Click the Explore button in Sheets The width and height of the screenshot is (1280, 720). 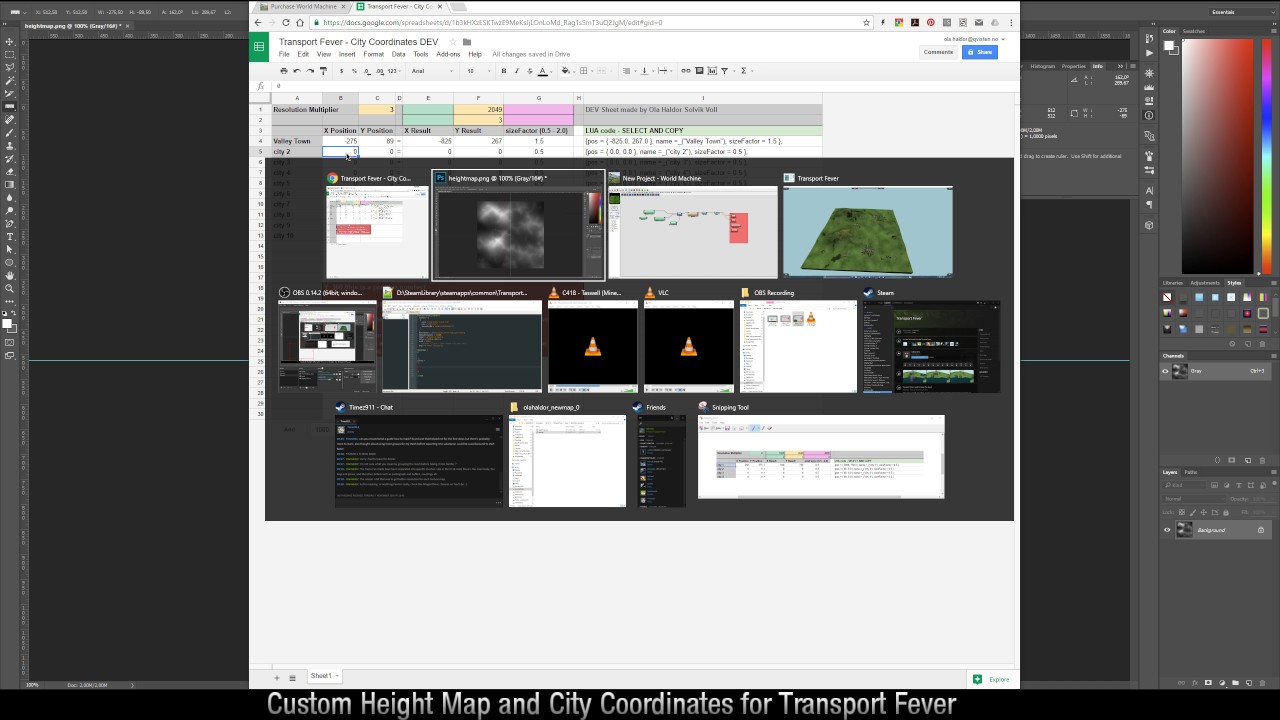coord(992,679)
